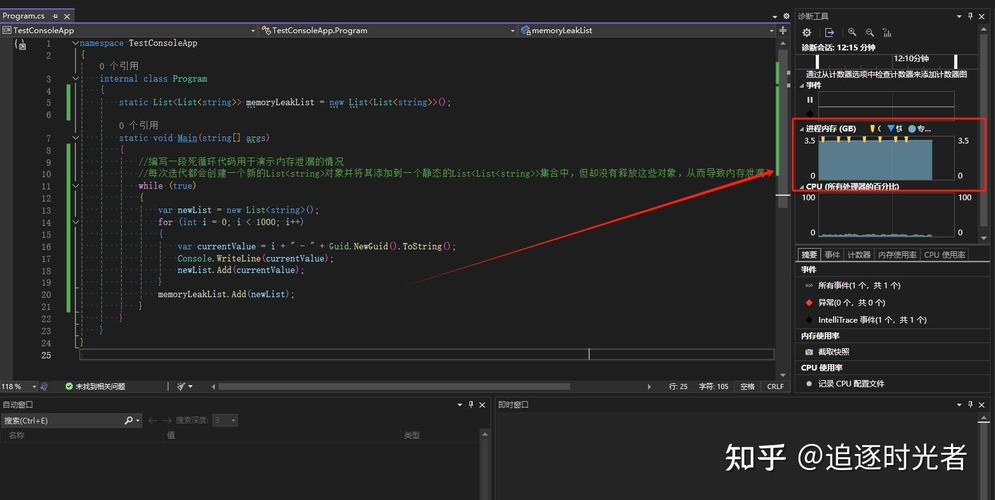Screen dimensions: 995x500
Task: Close the Autos window
Action: click(482, 404)
